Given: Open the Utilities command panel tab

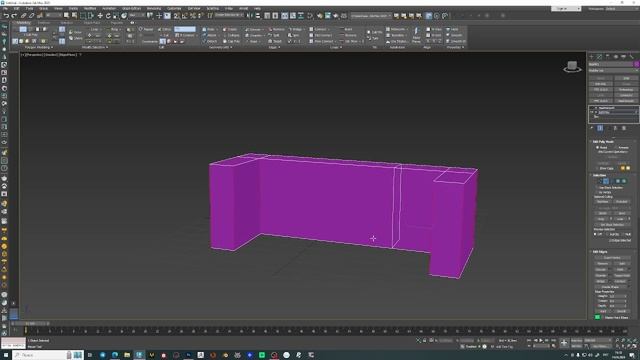Looking at the screenshot, I should (x=632, y=57).
